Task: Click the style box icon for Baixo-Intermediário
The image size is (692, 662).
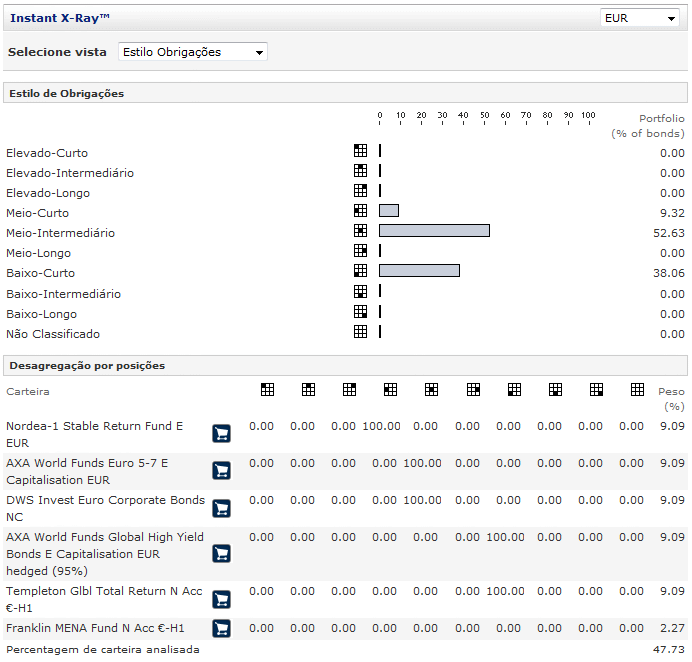Action: [x=360, y=291]
